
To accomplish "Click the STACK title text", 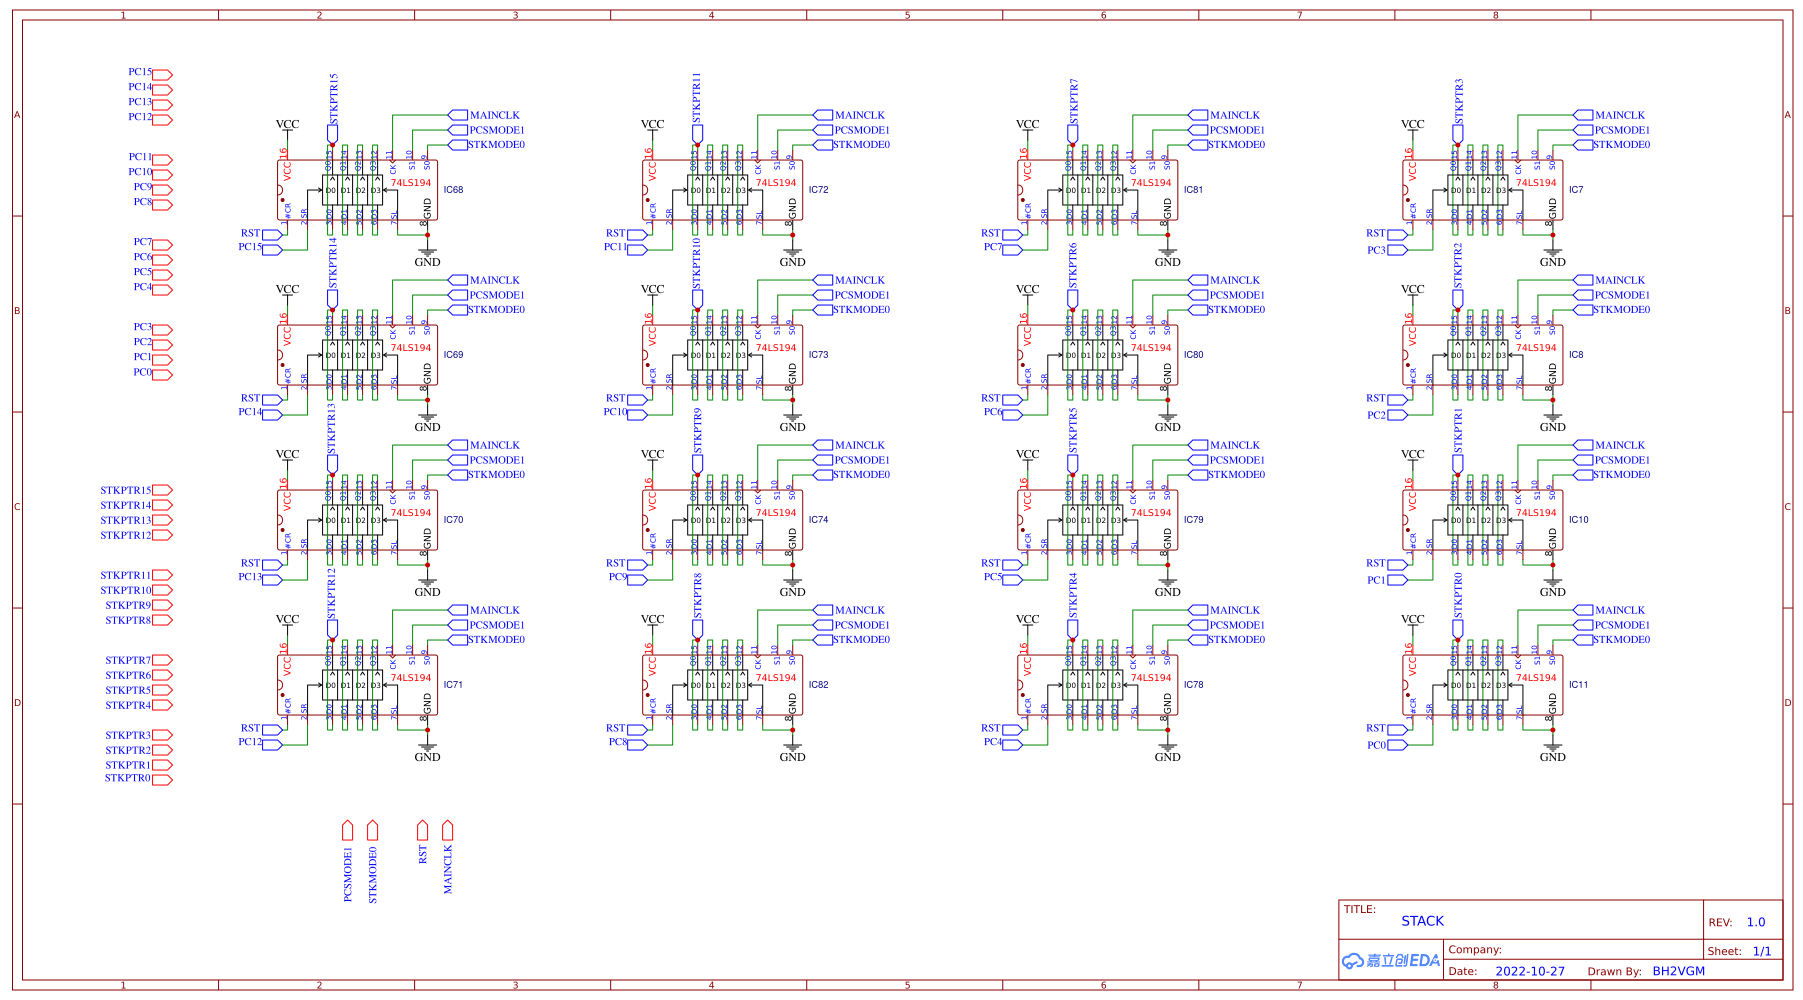I will pyautogui.click(x=1422, y=921).
